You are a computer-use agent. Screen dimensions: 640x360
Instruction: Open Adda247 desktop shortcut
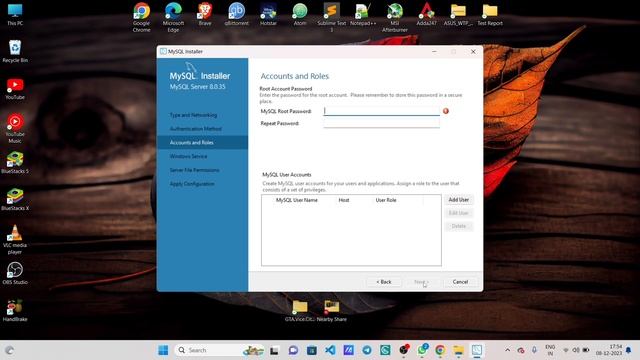pos(427,14)
